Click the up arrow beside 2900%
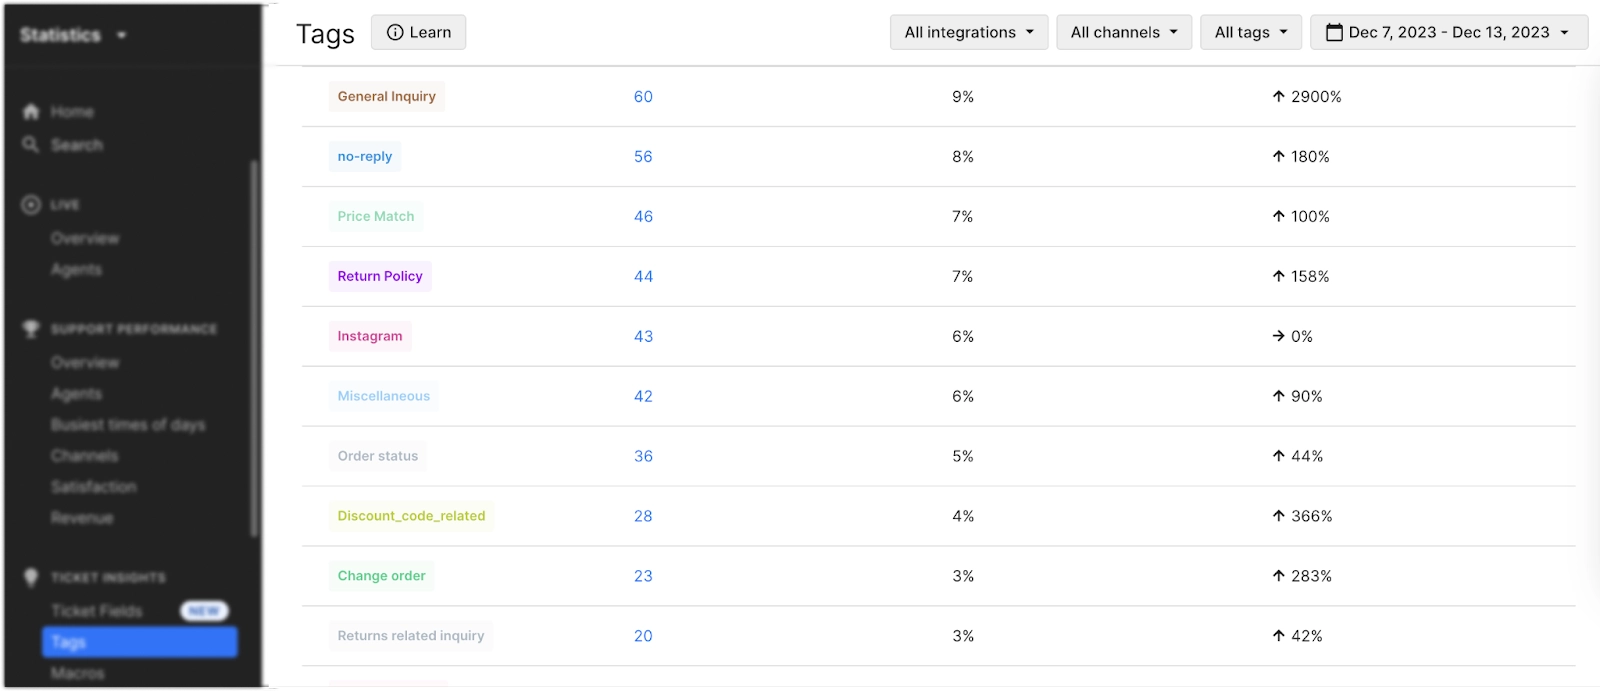The image size is (1600, 691). click(x=1278, y=97)
